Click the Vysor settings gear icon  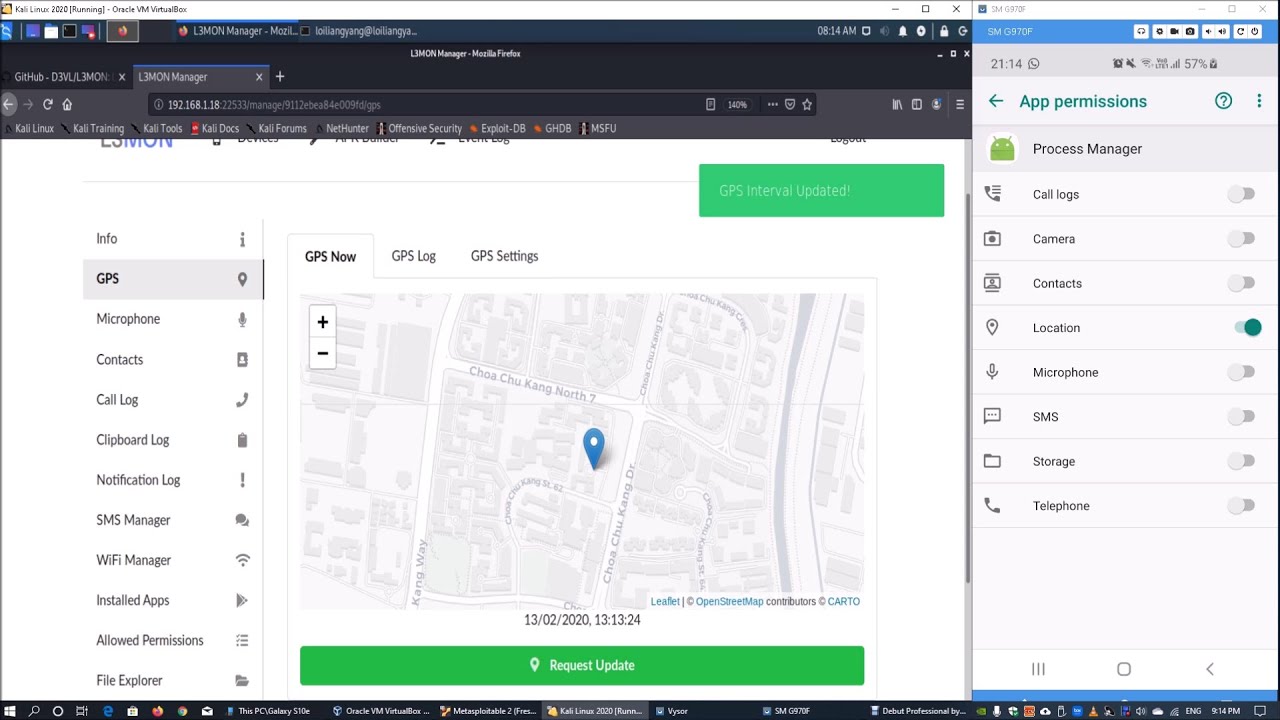pos(1159,31)
